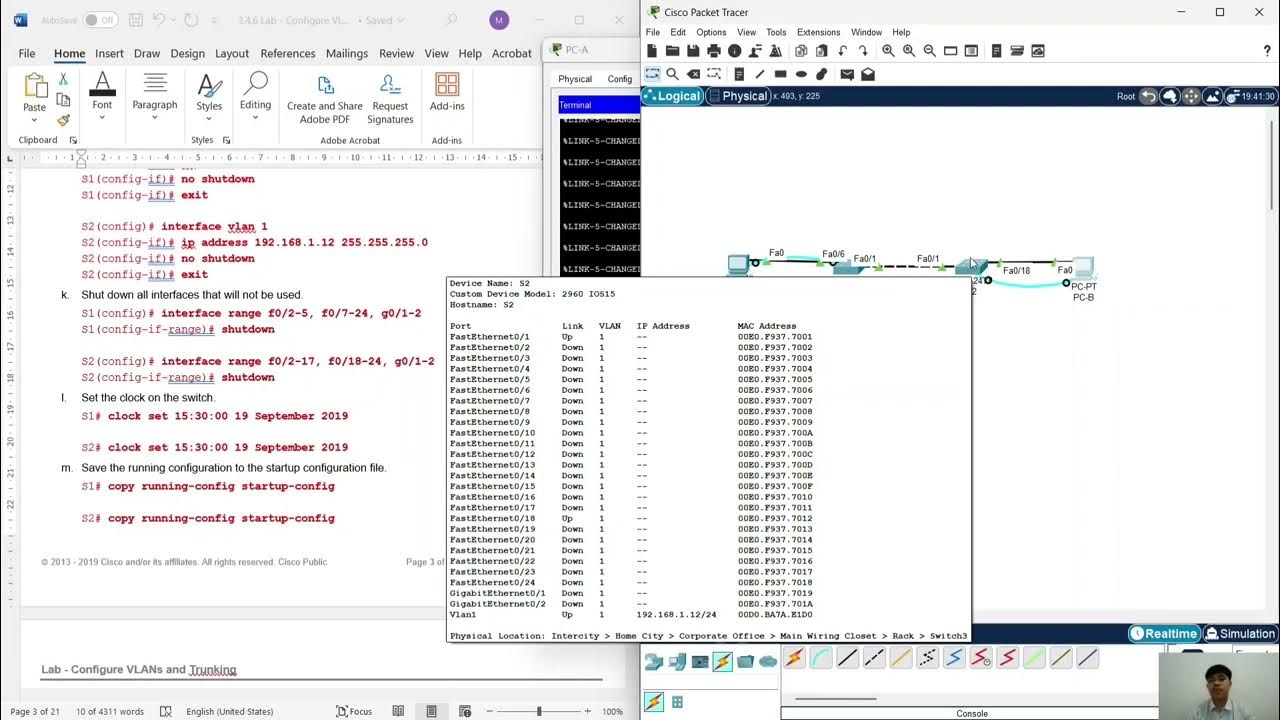Open the Extensions menu in Packet Tracer

coord(818,32)
